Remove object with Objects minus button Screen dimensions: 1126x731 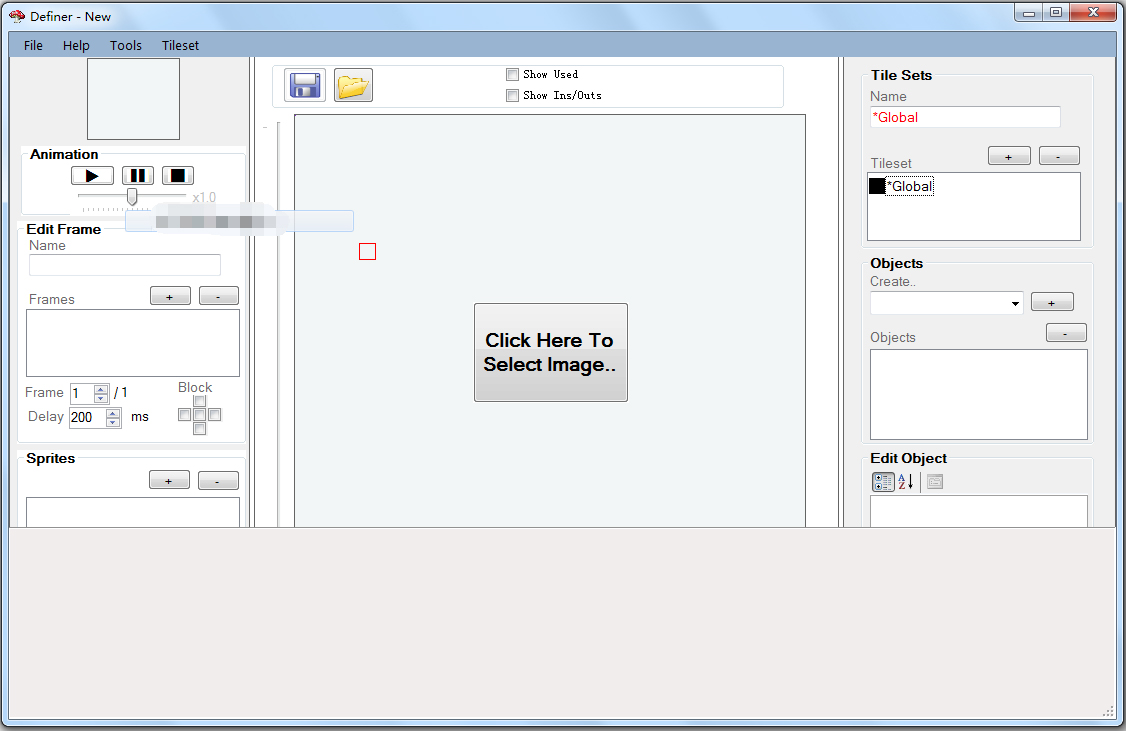click(x=1066, y=333)
